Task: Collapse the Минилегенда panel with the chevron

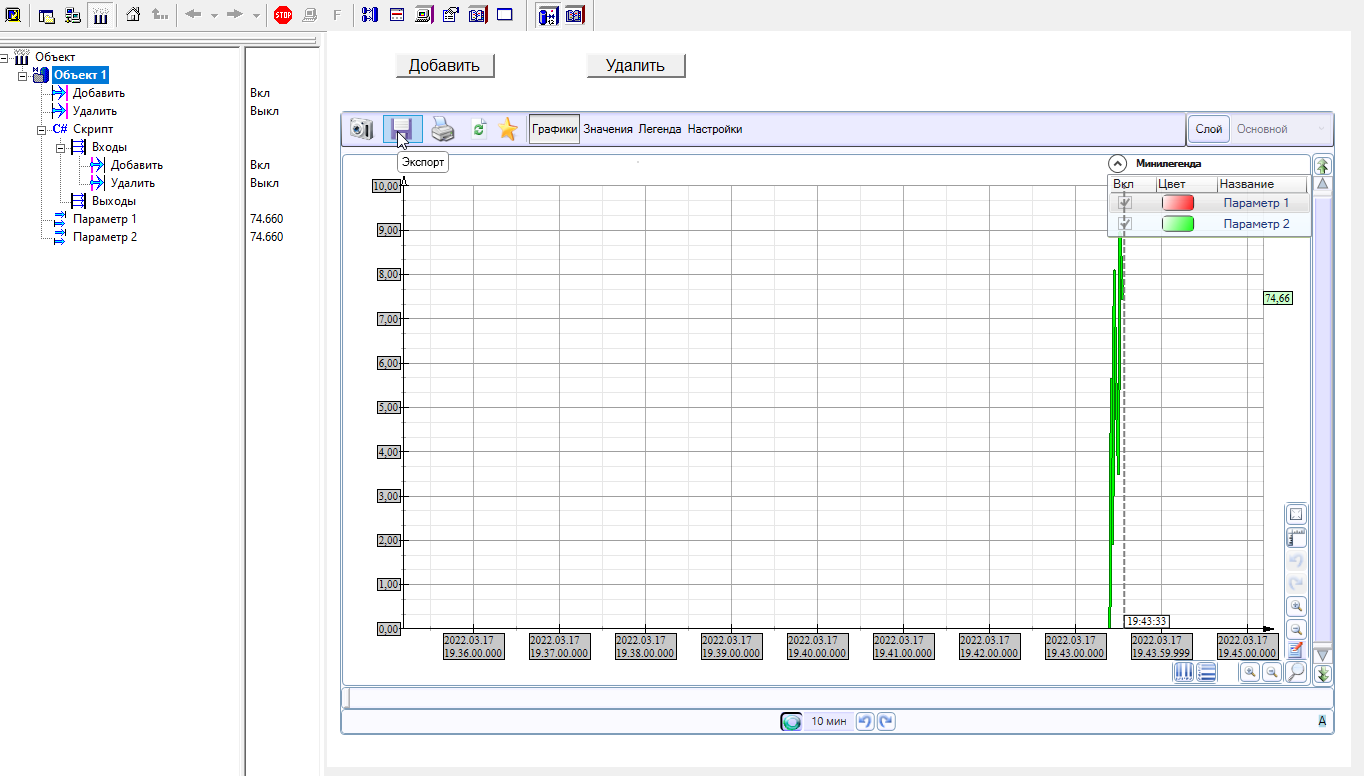Action: tap(1118, 163)
